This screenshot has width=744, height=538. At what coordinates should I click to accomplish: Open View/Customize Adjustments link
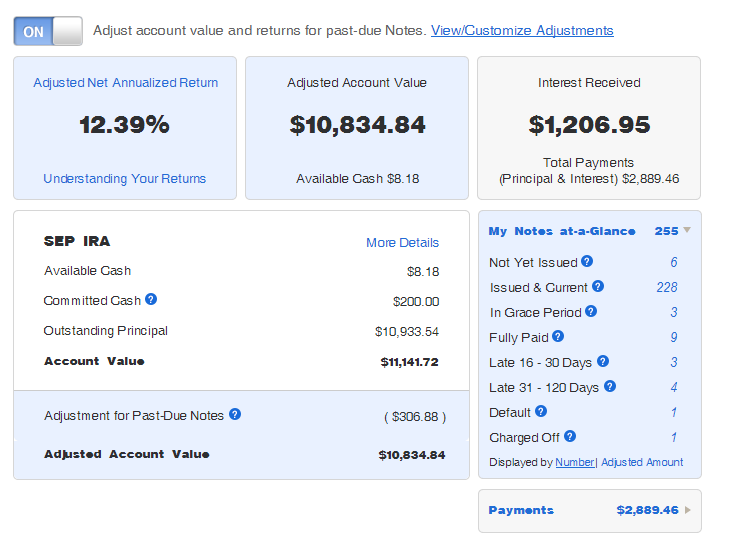522,30
